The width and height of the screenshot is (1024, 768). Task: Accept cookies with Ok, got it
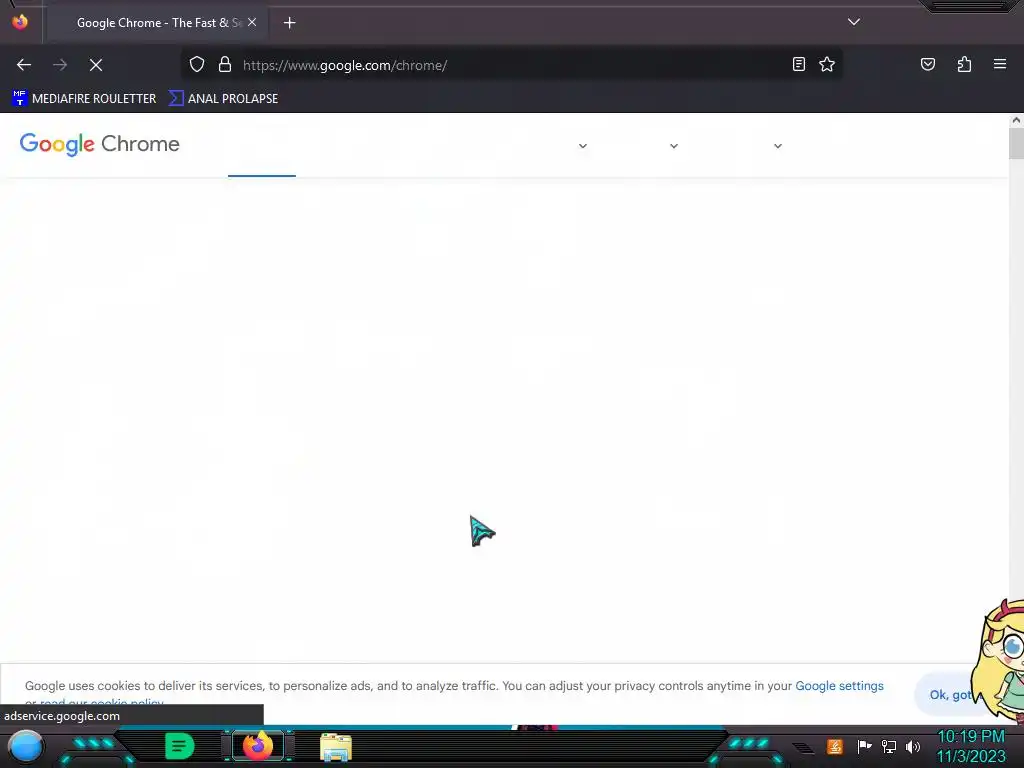(950, 695)
